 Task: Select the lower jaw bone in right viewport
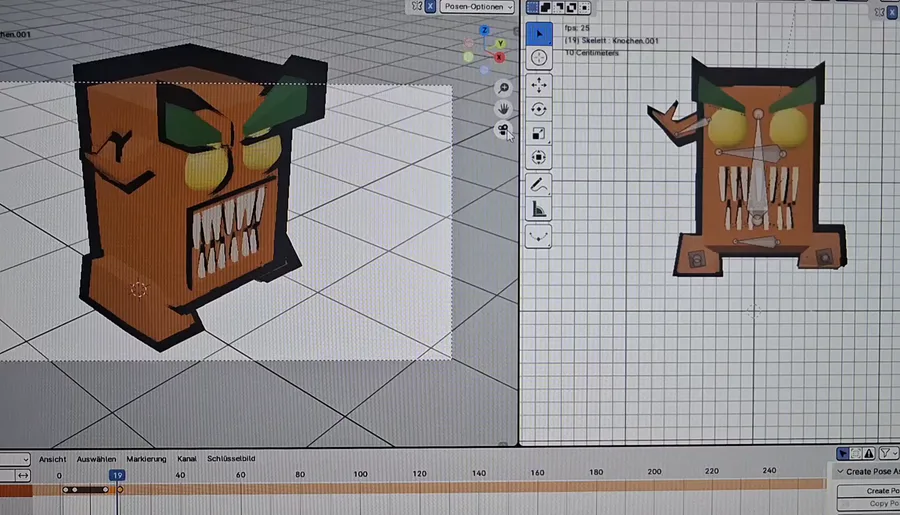pos(757,242)
